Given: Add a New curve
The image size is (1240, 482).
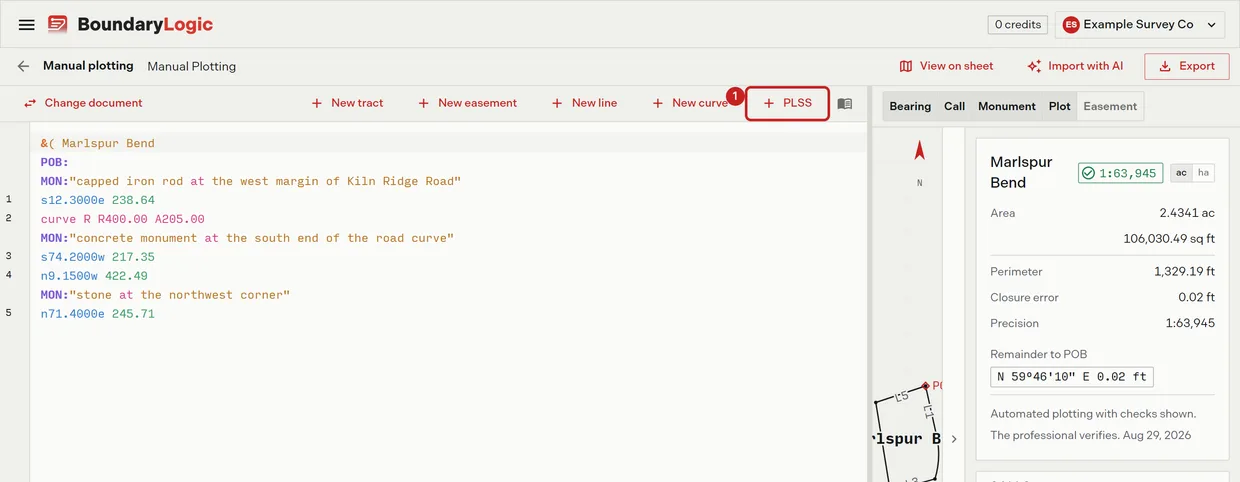Looking at the screenshot, I should pos(690,103).
